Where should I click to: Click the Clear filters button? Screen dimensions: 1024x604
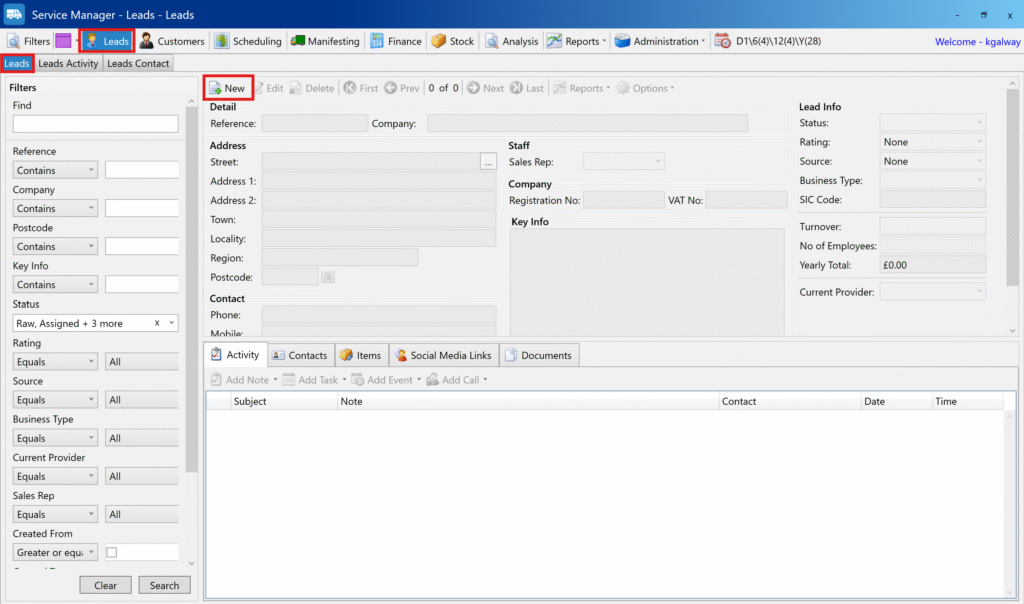click(x=105, y=585)
